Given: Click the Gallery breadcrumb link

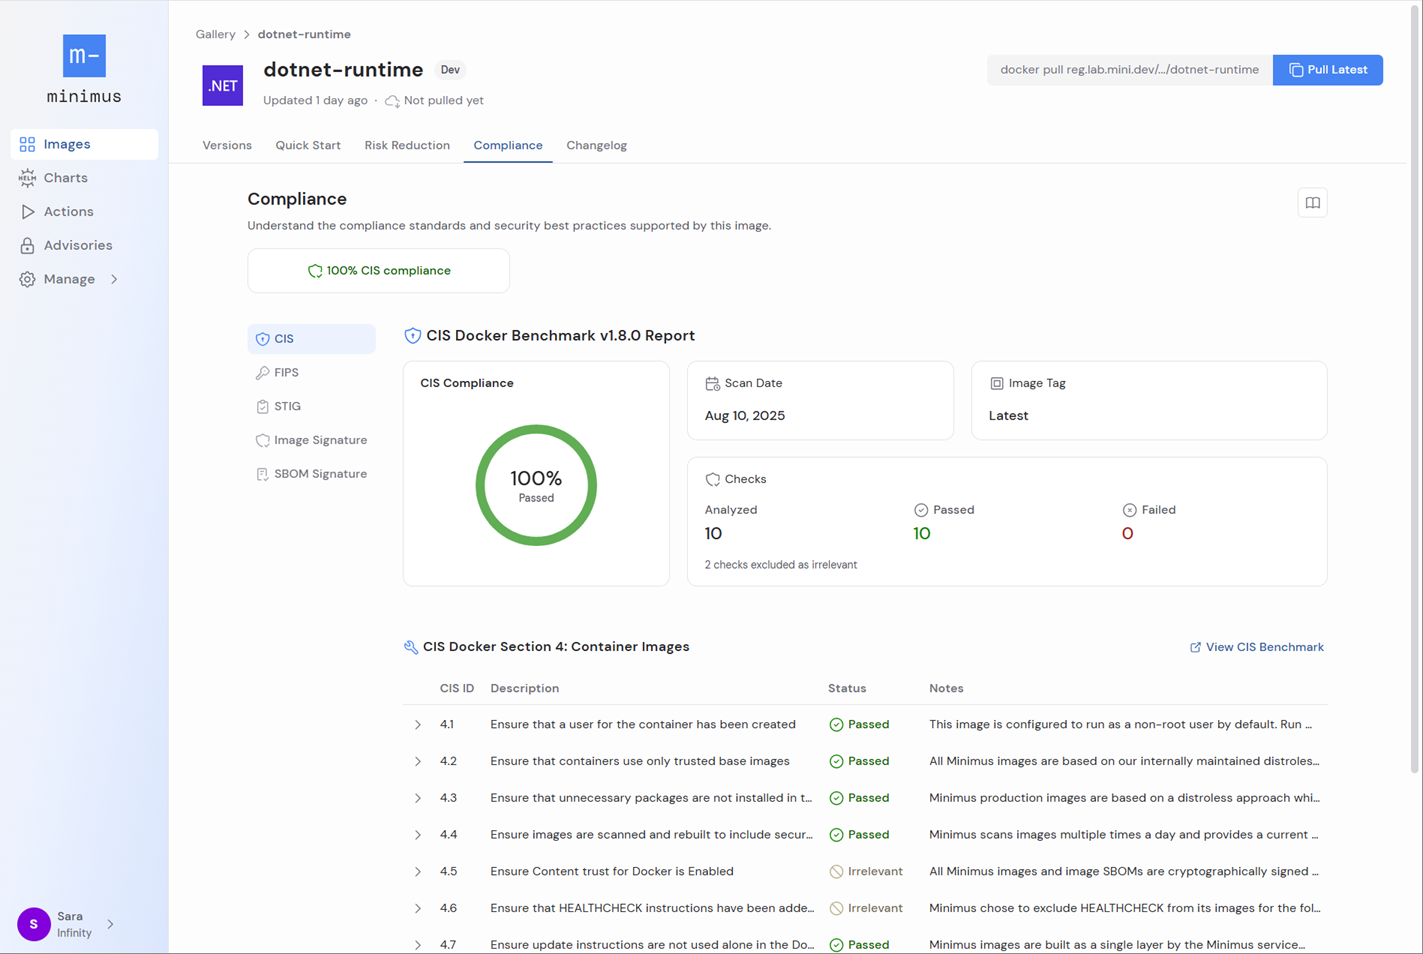Looking at the screenshot, I should pyautogui.click(x=215, y=34).
